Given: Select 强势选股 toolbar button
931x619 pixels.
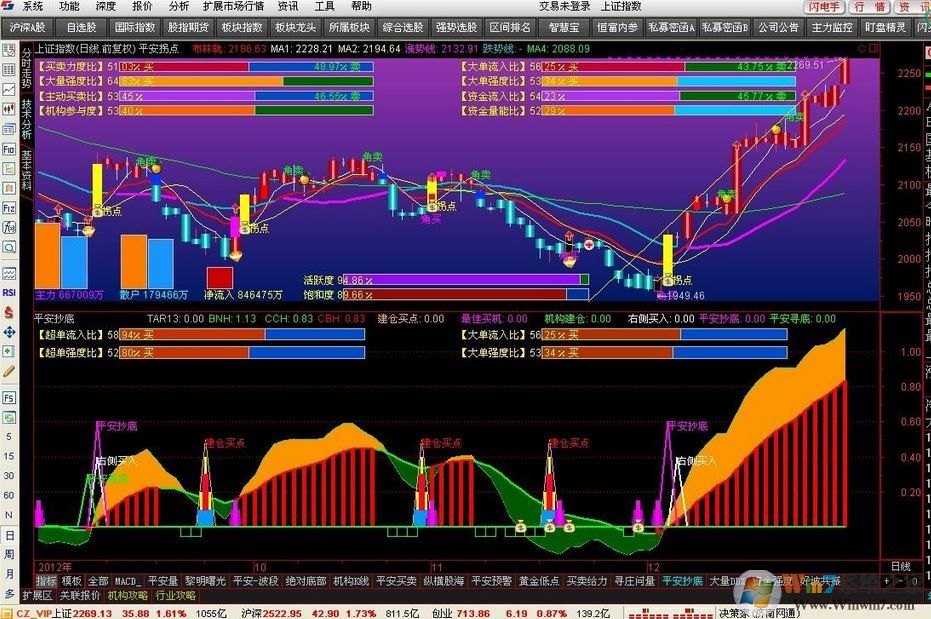Looking at the screenshot, I should 456,27.
